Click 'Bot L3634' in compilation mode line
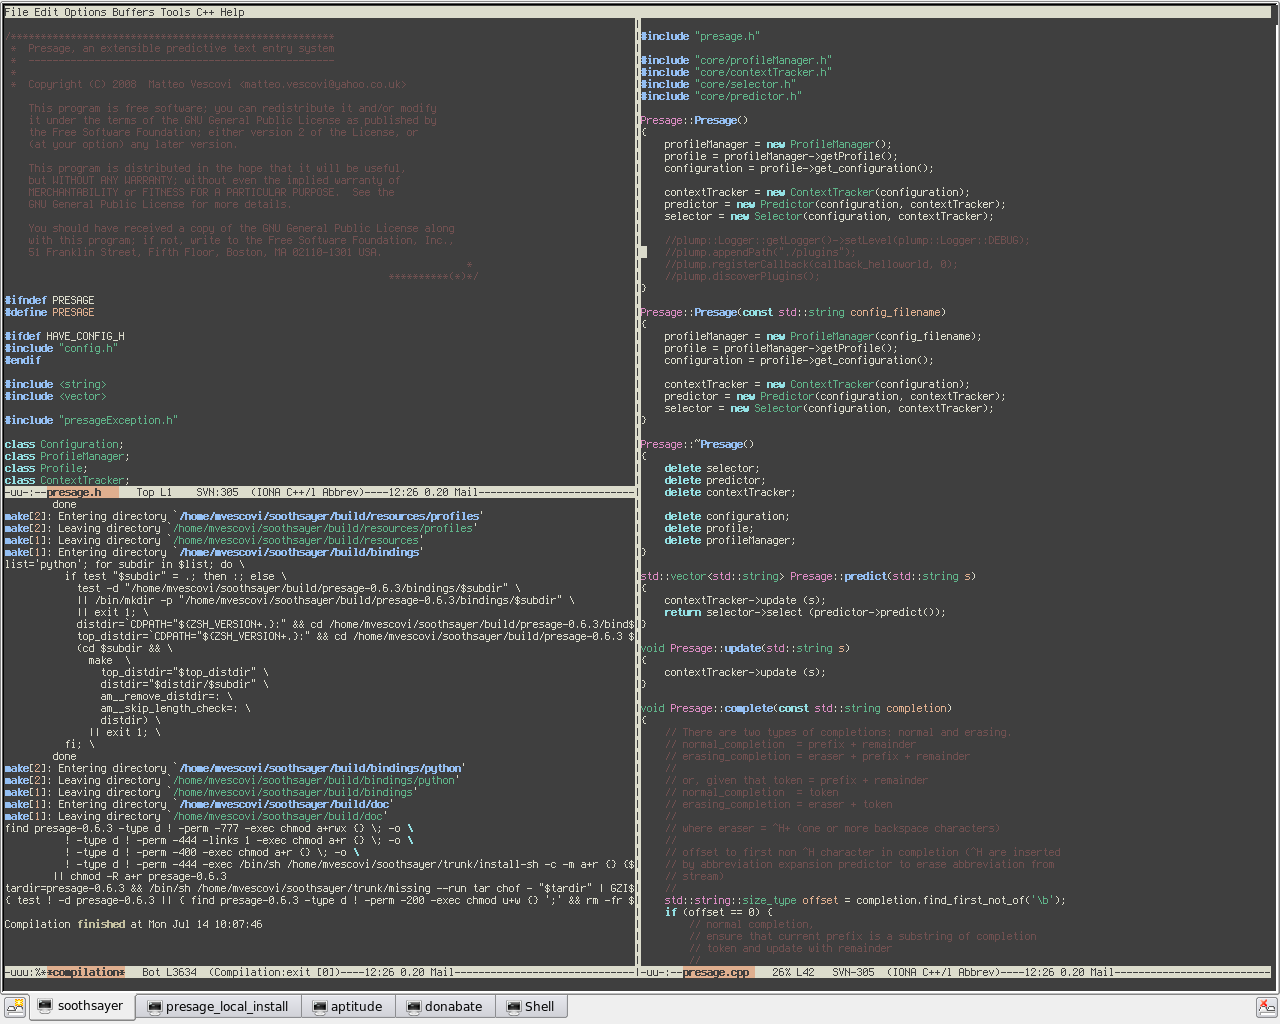The height and width of the screenshot is (1024, 1280). pos(169,972)
